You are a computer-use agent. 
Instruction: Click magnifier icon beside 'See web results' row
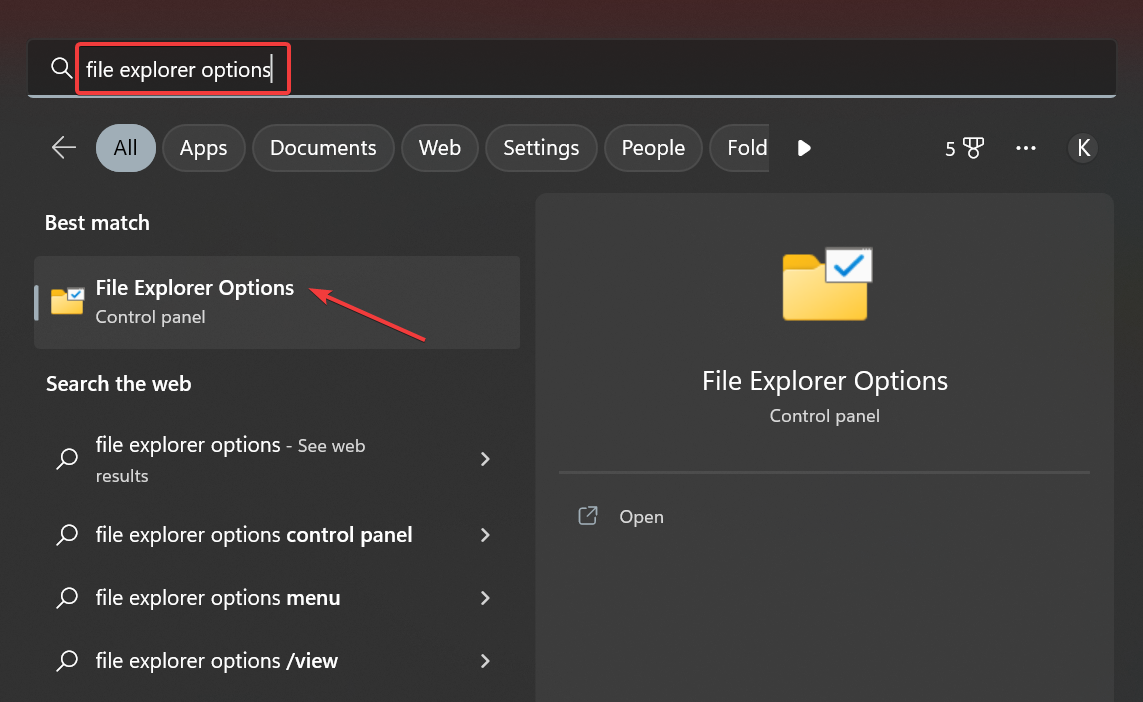point(67,459)
